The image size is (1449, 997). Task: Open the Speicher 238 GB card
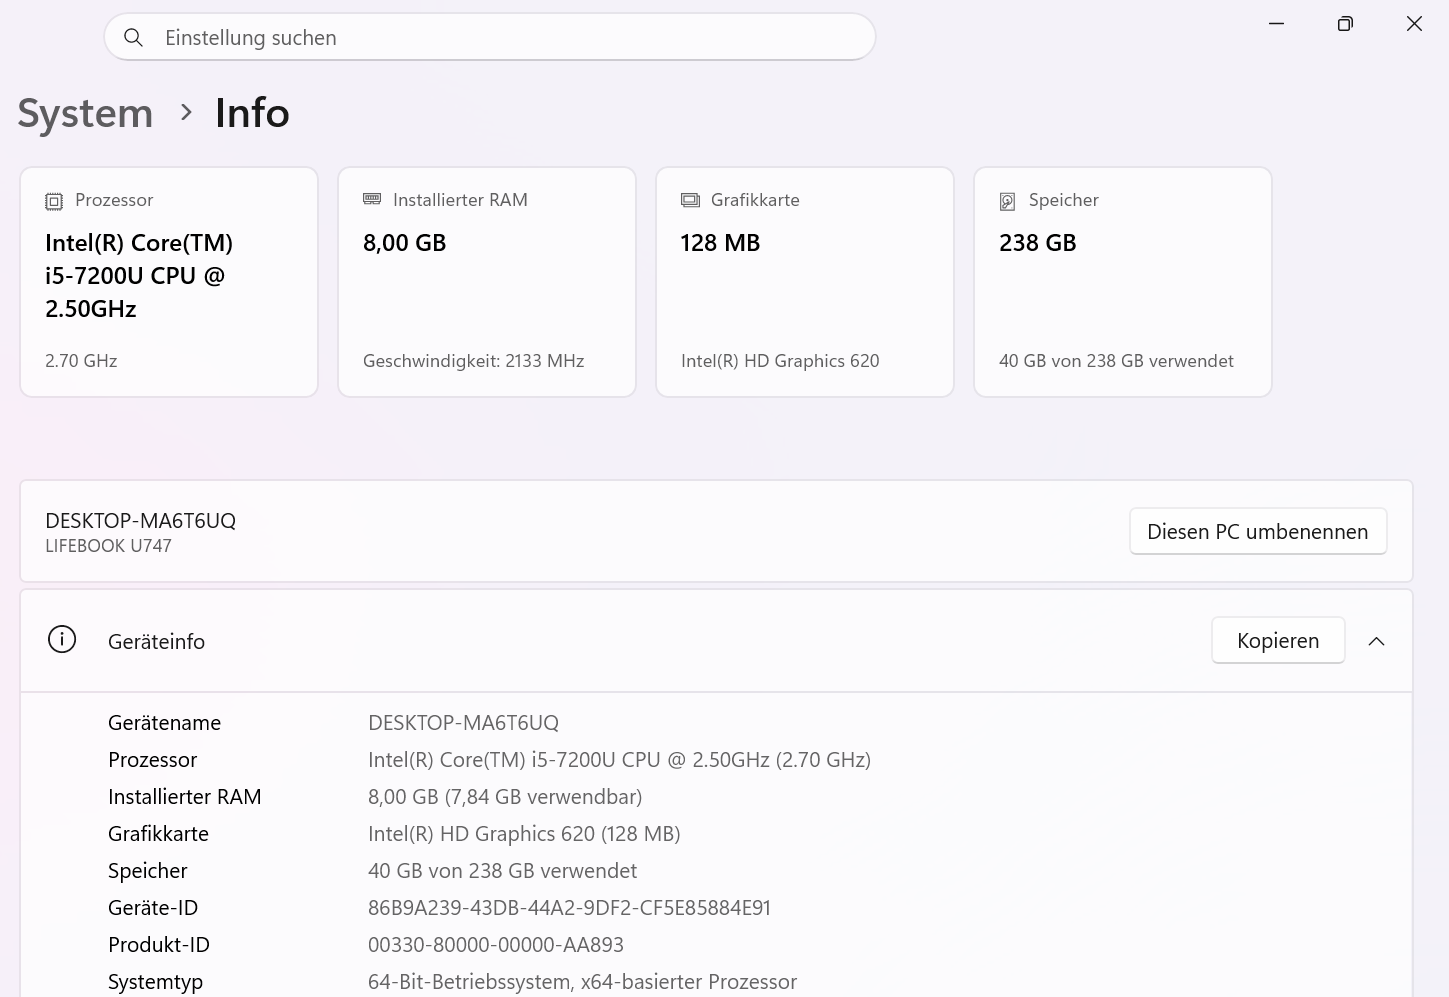1123,282
